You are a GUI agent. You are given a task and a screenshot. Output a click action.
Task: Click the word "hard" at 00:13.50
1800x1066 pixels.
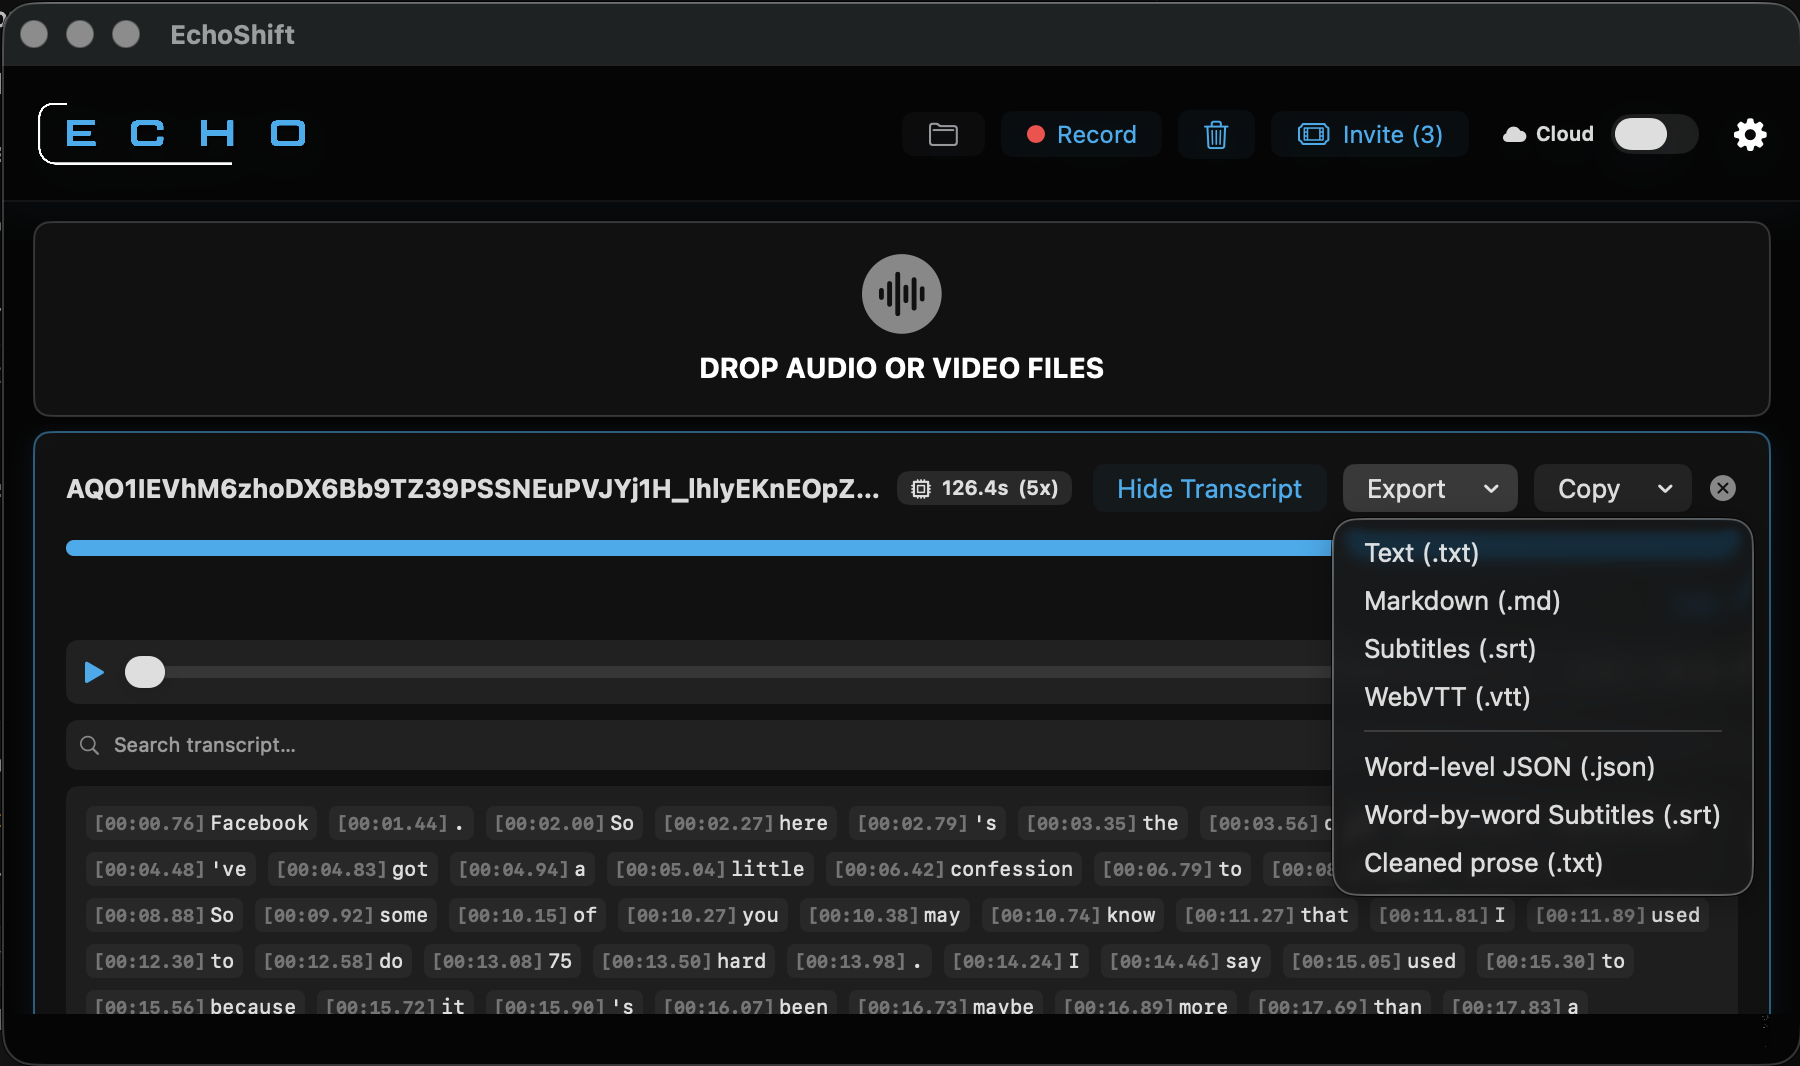pos(684,961)
